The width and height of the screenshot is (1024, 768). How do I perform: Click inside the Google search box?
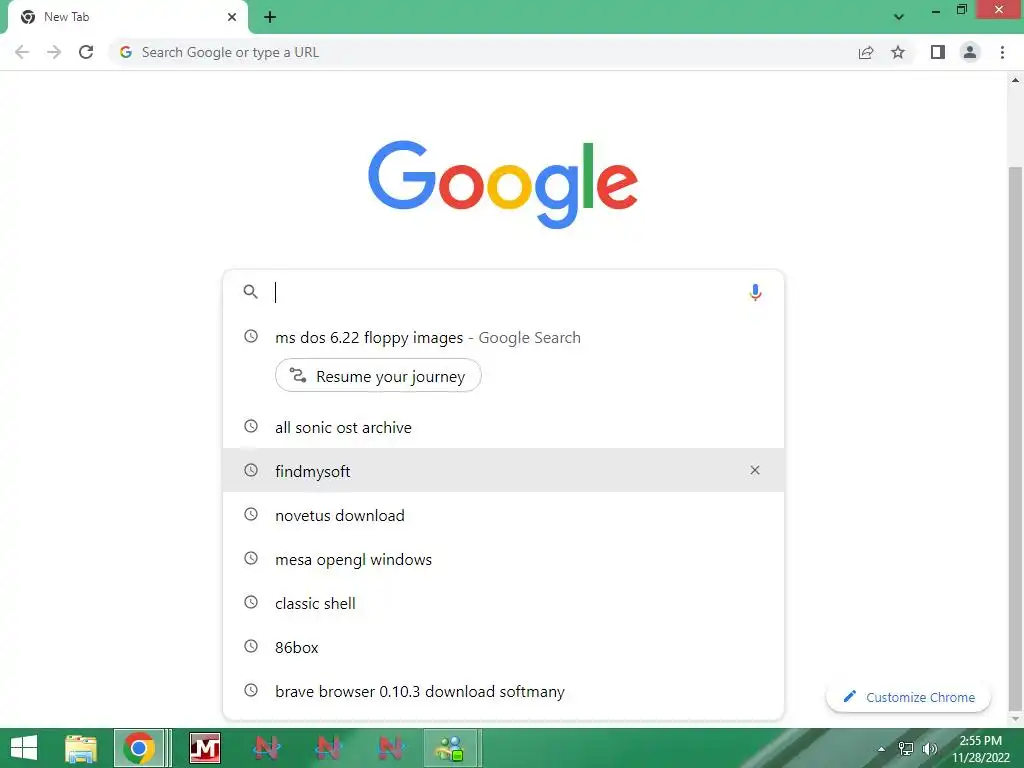tap(503, 292)
